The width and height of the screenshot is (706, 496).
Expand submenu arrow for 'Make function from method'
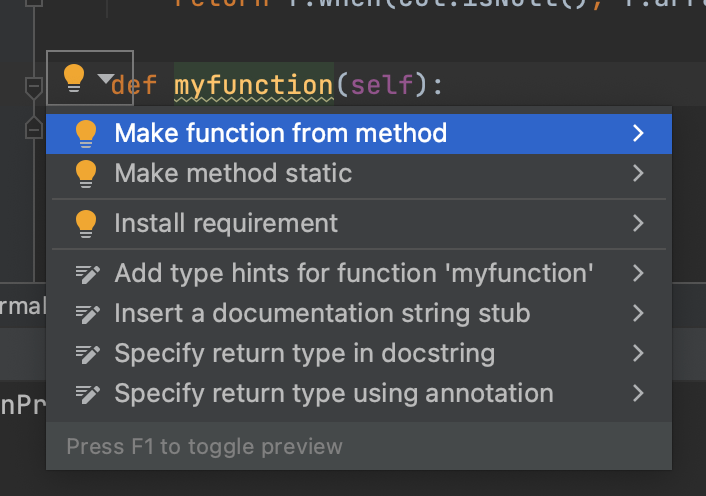tap(638, 133)
